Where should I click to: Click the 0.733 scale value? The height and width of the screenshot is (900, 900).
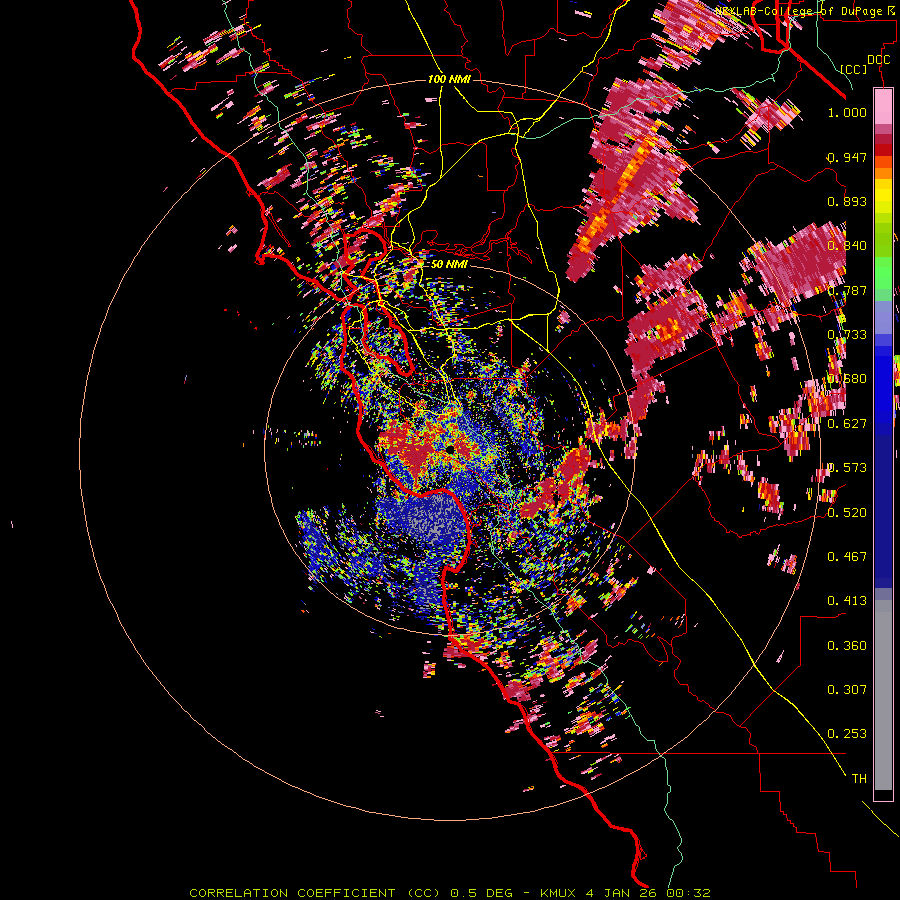click(x=847, y=335)
